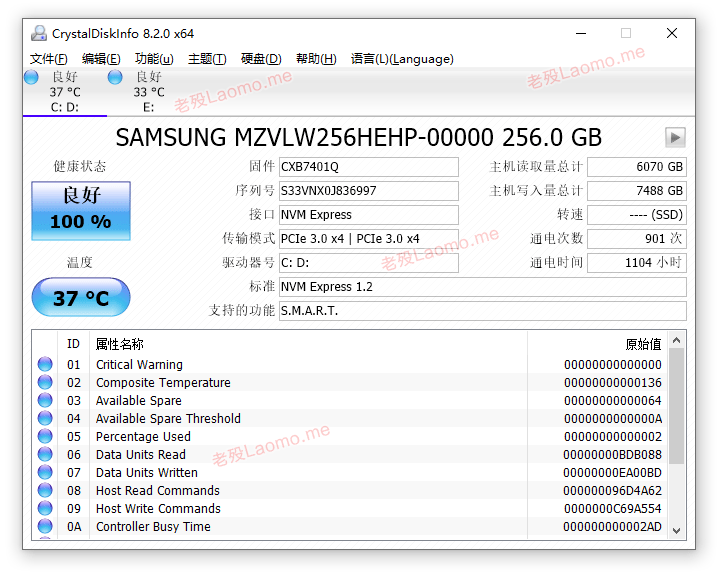Switch to the C: D: drive tab
This screenshot has width=724, height=579.
point(65,92)
